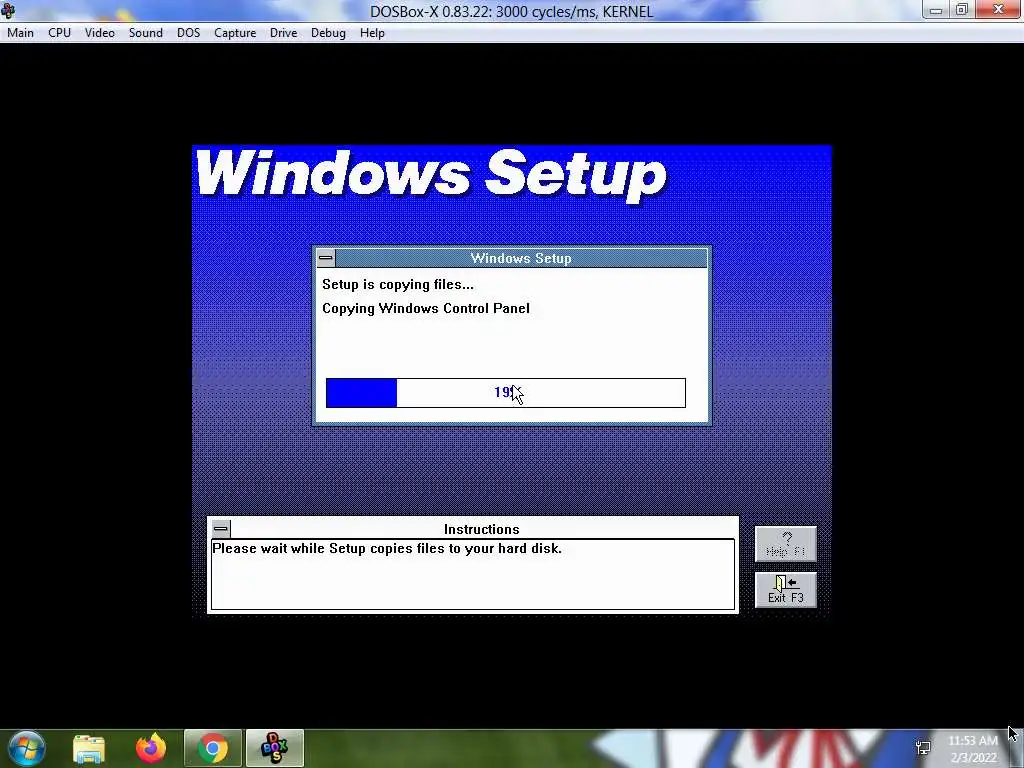Open the Debug menu
This screenshot has width=1024, height=768.
click(x=328, y=33)
